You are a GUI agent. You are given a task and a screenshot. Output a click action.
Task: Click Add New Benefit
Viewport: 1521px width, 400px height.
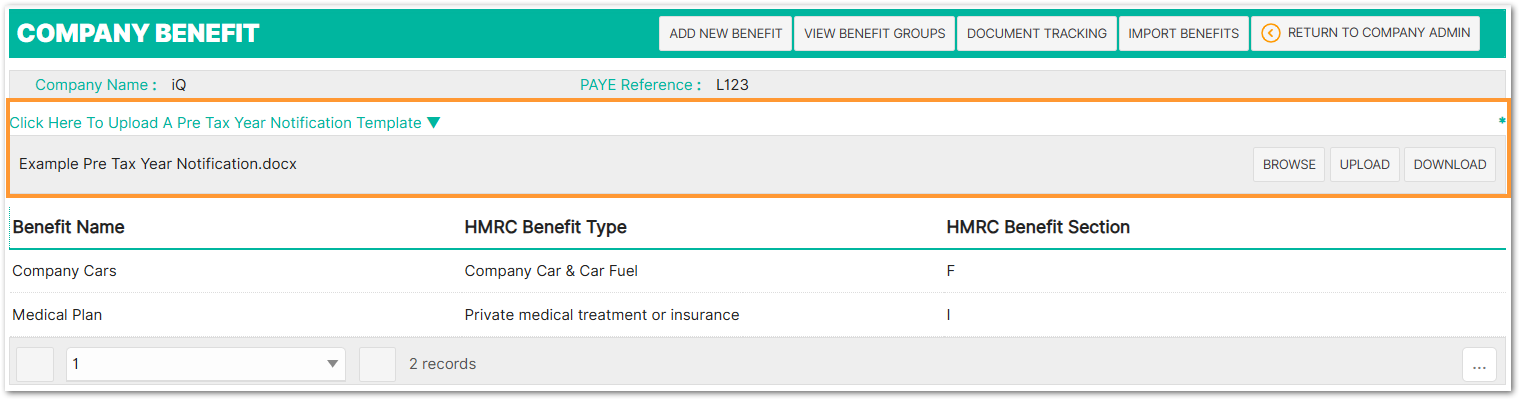coord(725,33)
